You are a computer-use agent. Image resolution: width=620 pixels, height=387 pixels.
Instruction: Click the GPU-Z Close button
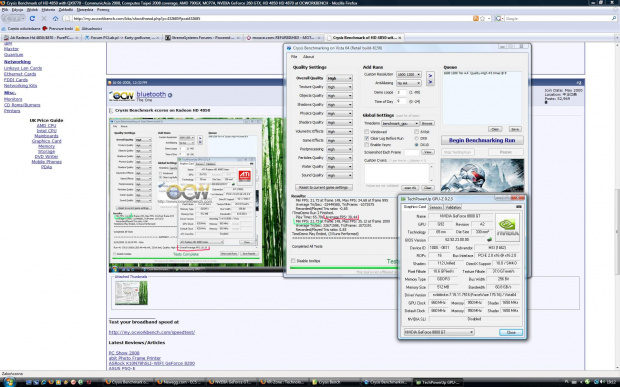click(x=511, y=332)
